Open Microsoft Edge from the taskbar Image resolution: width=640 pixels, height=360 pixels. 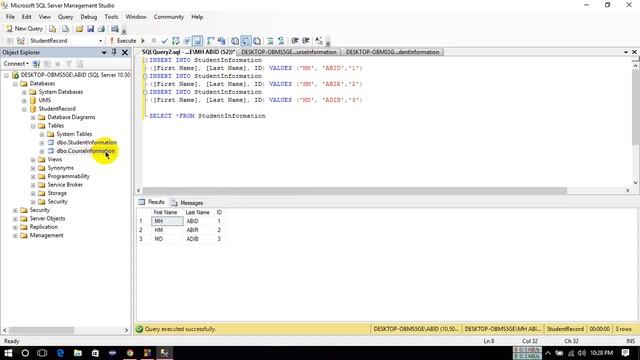point(60,353)
